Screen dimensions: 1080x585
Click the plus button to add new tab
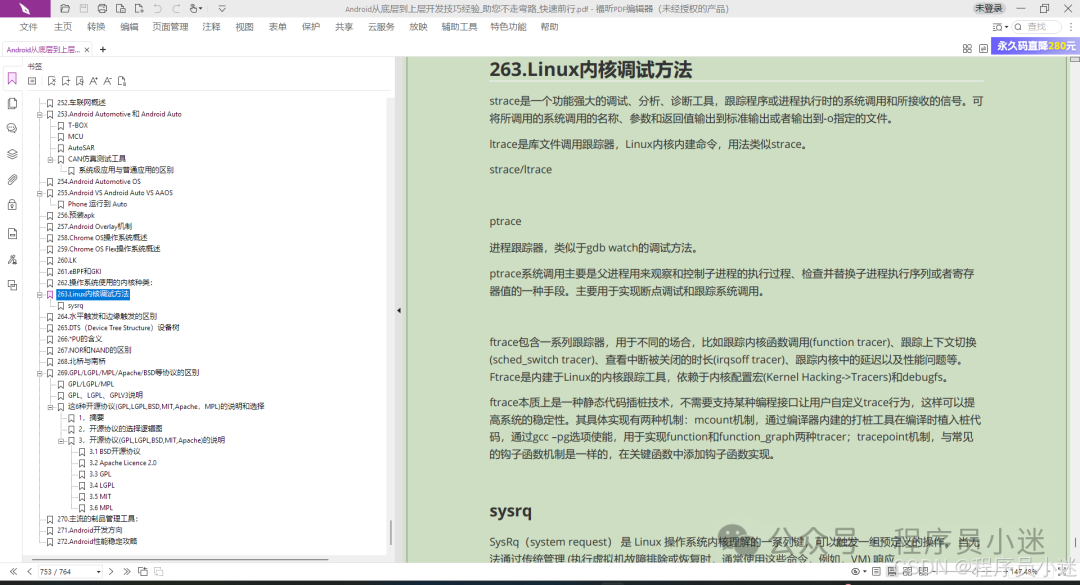[103, 50]
